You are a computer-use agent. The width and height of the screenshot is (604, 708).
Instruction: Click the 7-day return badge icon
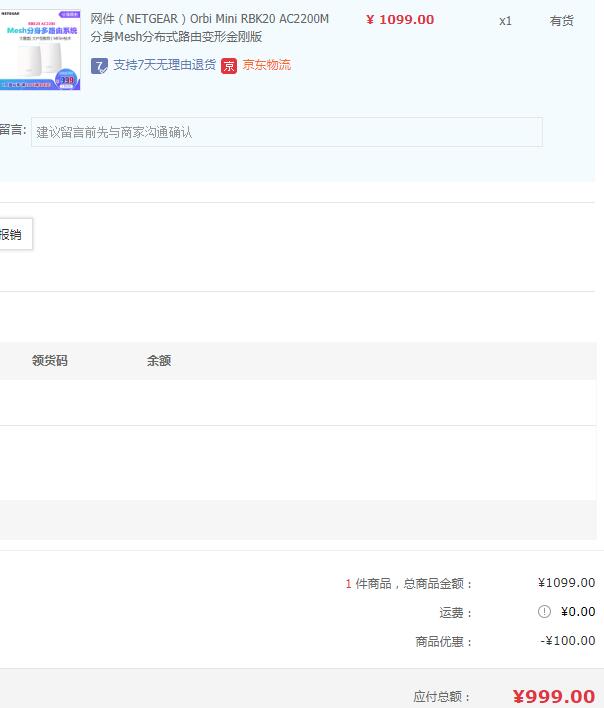[x=99, y=66]
